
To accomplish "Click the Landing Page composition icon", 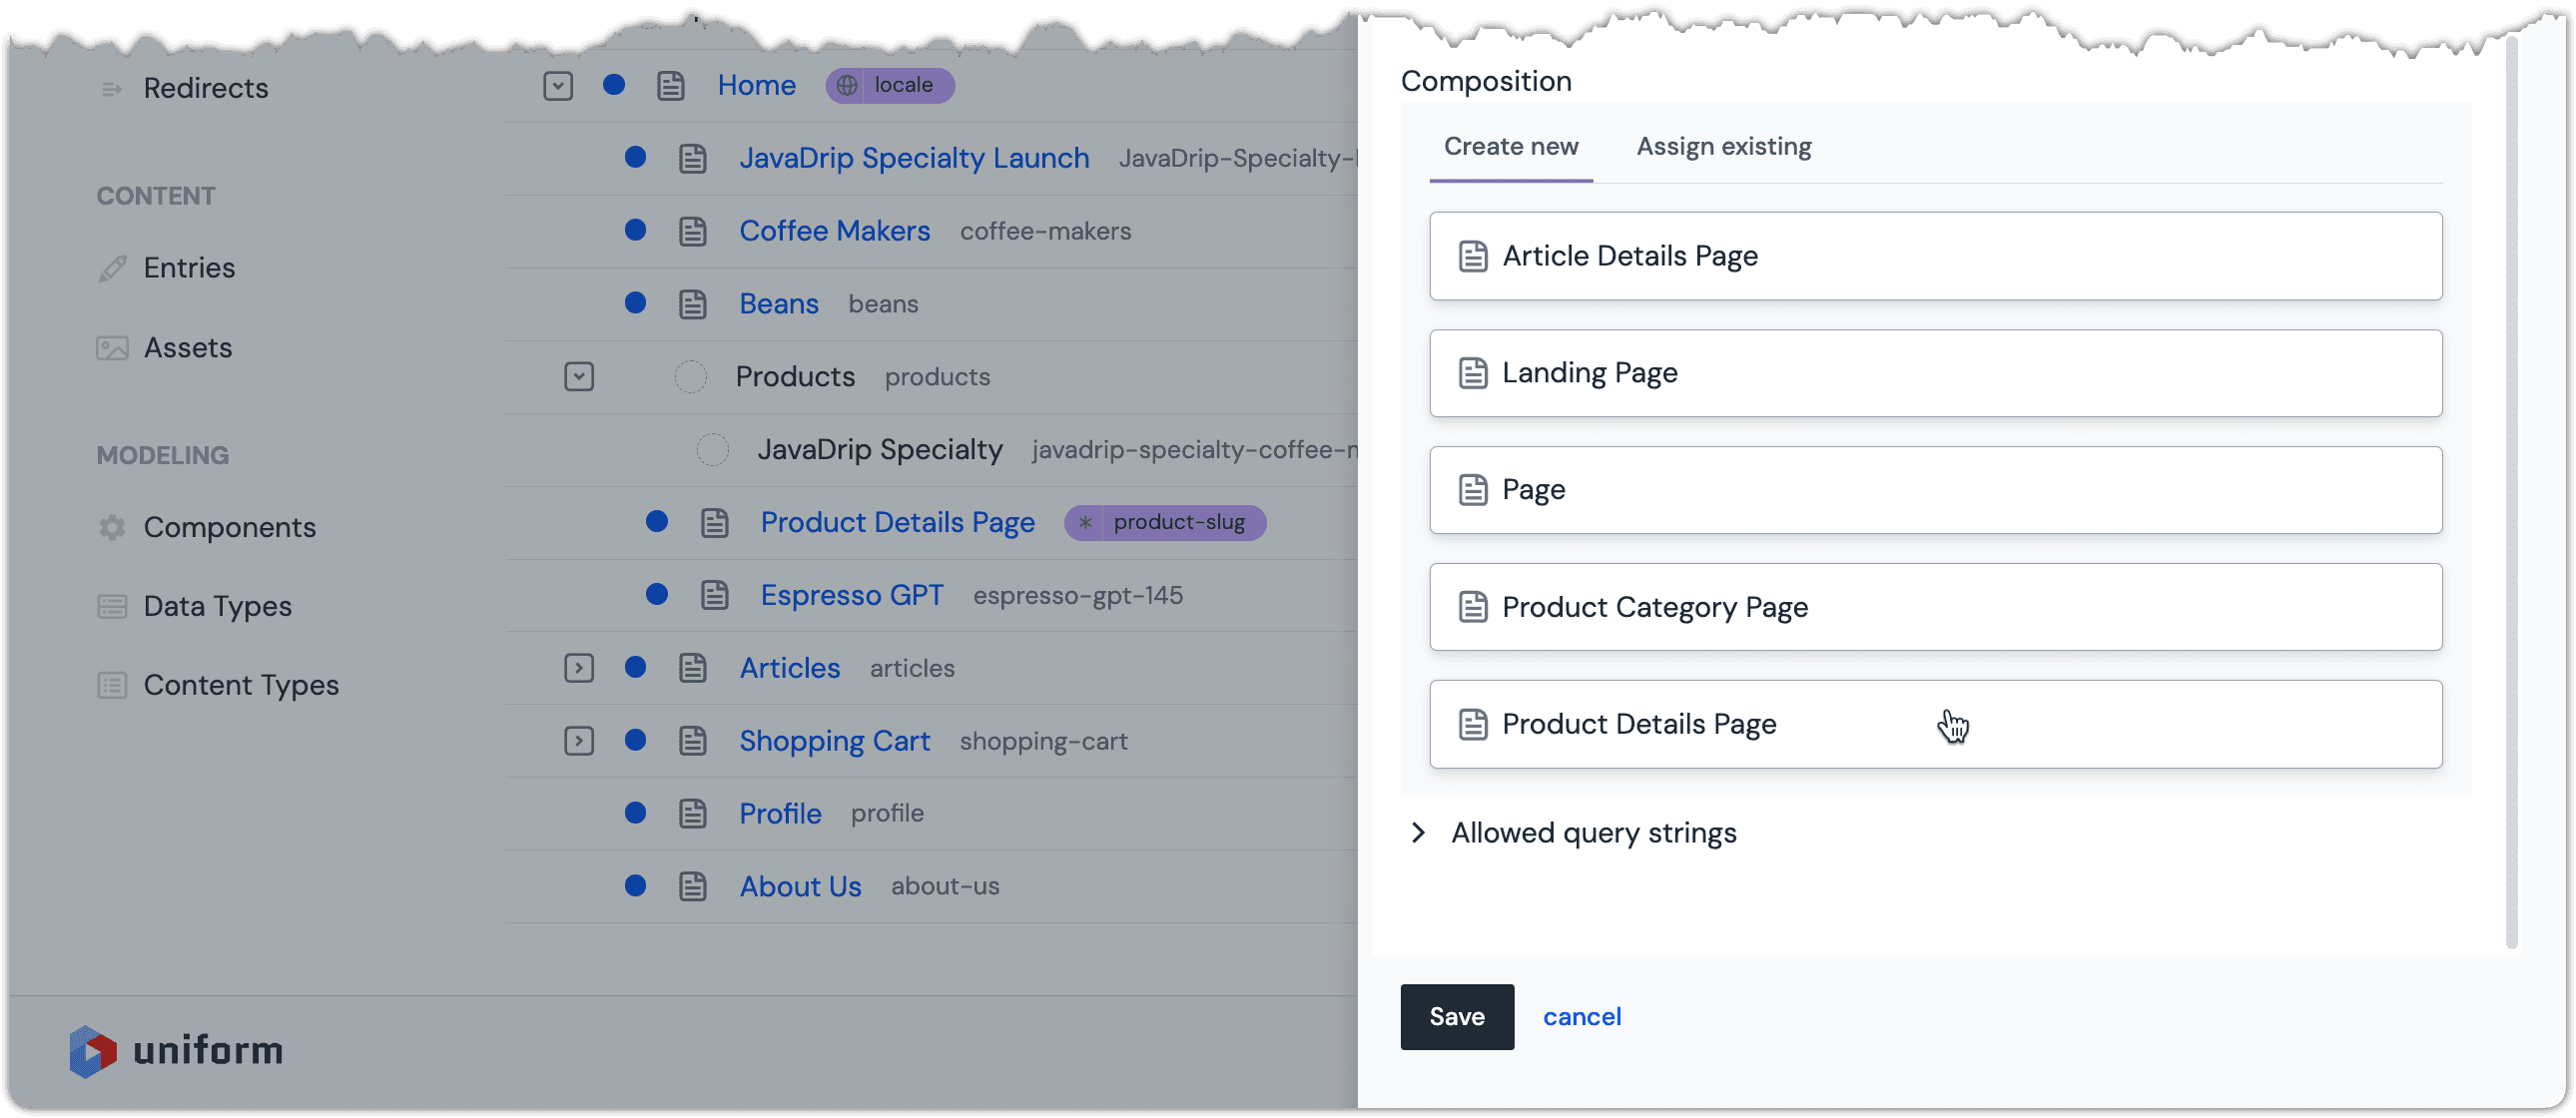I will tap(1472, 372).
